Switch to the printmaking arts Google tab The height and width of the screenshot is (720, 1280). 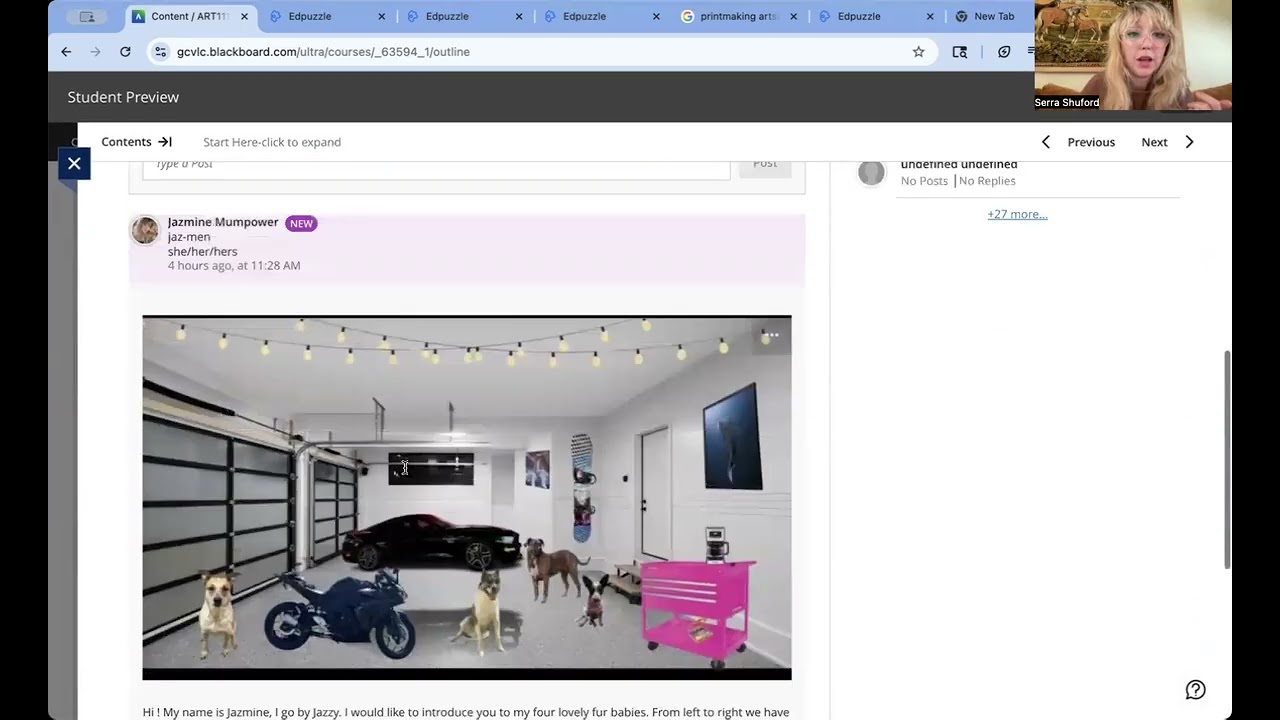tap(737, 16)
